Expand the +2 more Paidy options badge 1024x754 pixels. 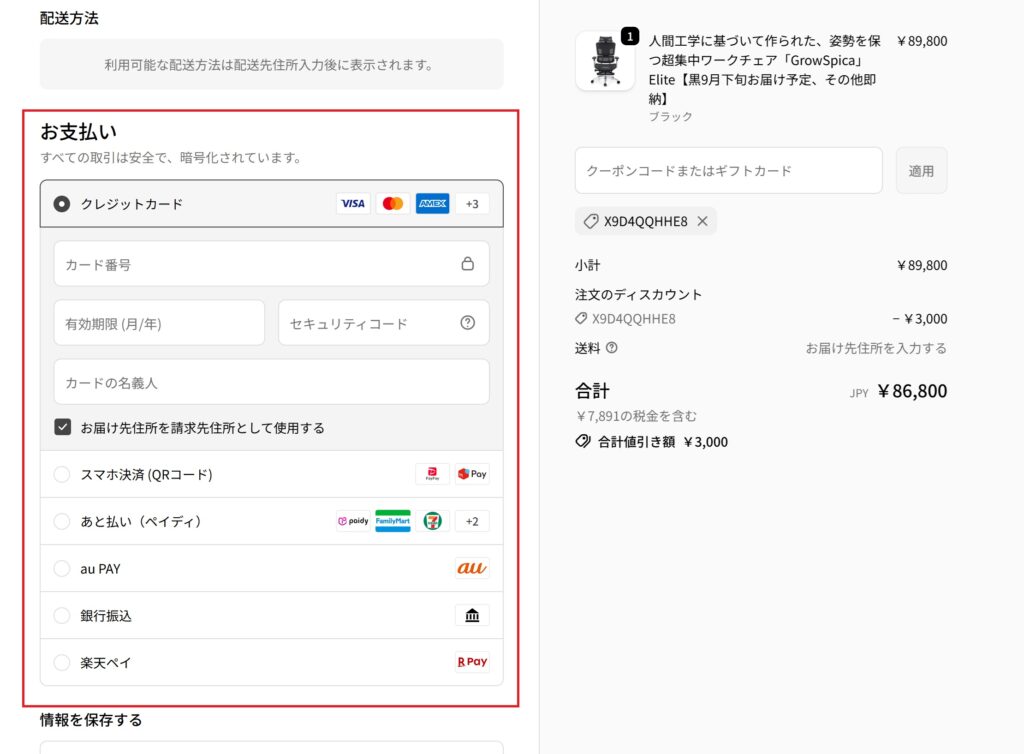pyautogui.click(x=472, y=521)
